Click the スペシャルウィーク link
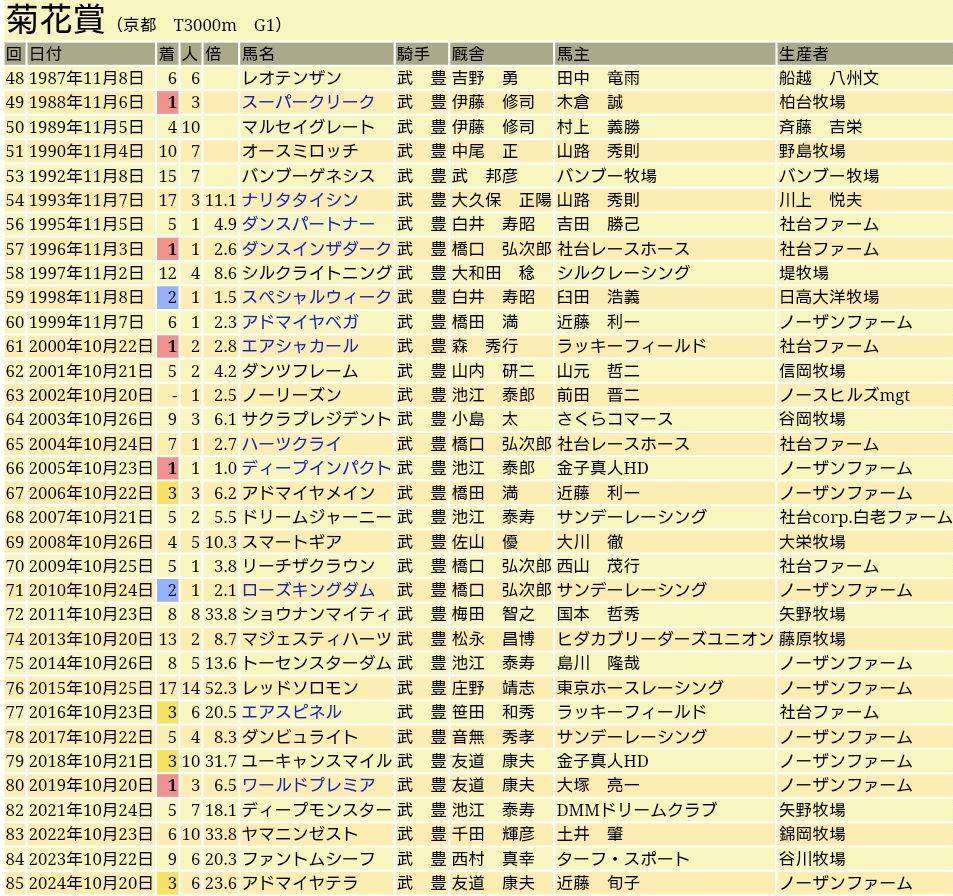 click(316, 297)
